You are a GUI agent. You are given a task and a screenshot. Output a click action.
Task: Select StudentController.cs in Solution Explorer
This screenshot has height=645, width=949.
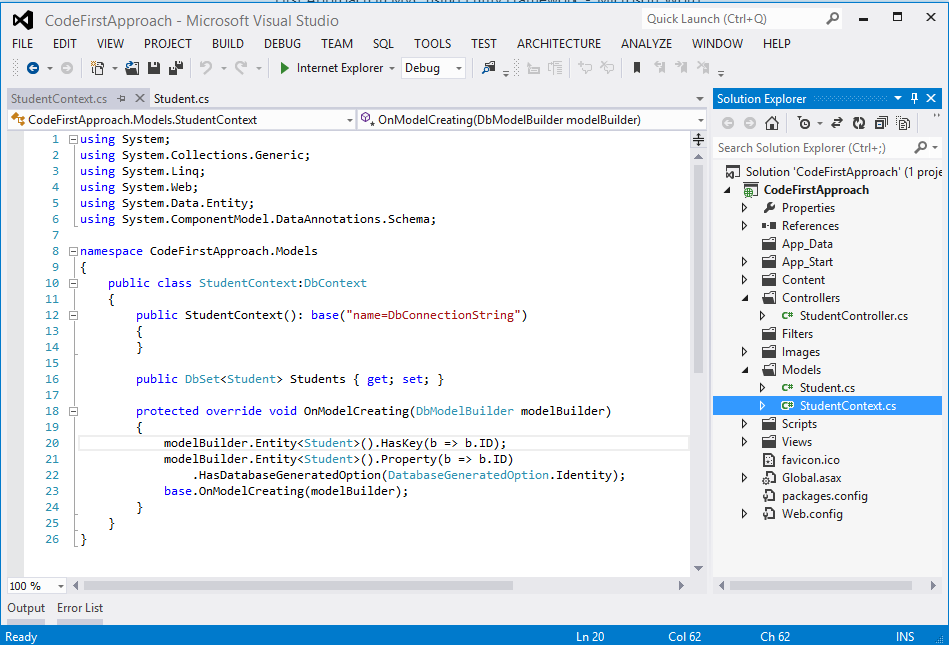(x=853, y=316)
